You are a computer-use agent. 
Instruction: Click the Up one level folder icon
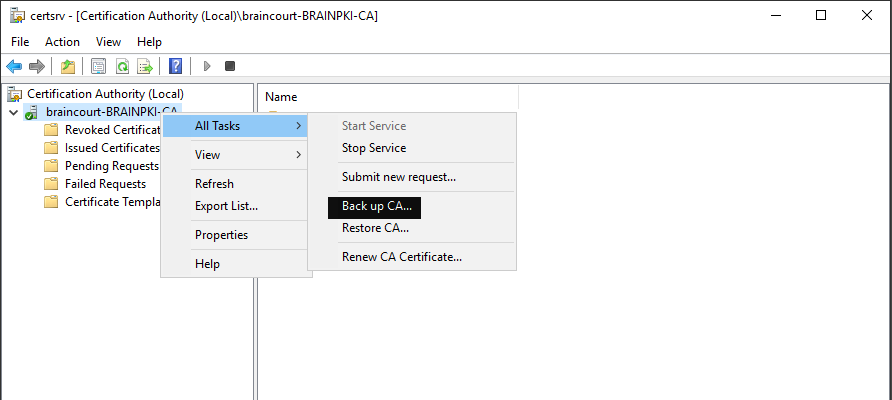click(x=68, y=67)
